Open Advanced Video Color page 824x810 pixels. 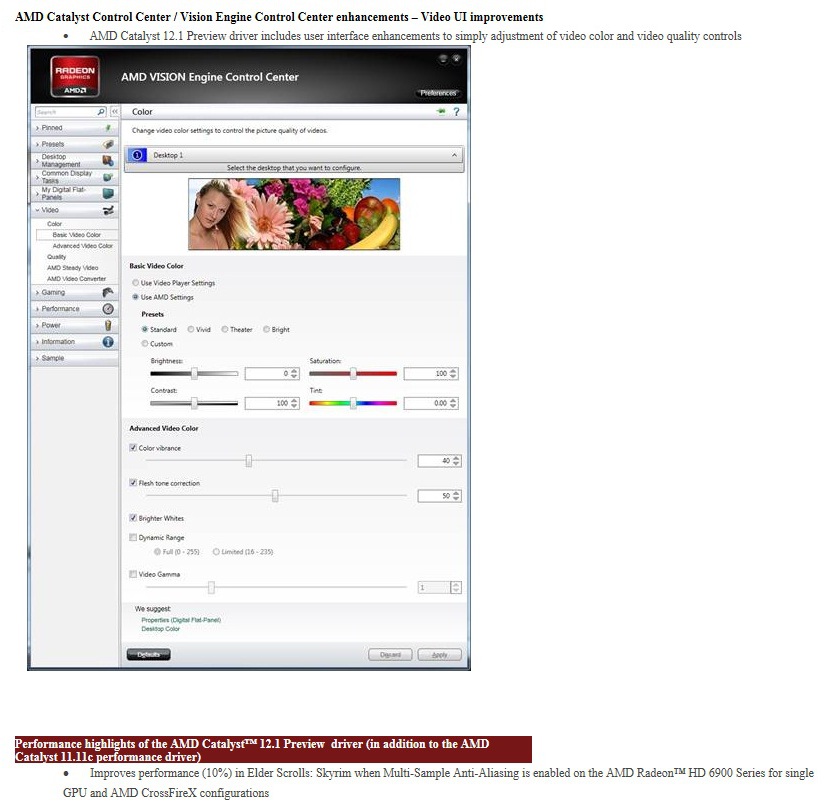click(x=83, y=246)
